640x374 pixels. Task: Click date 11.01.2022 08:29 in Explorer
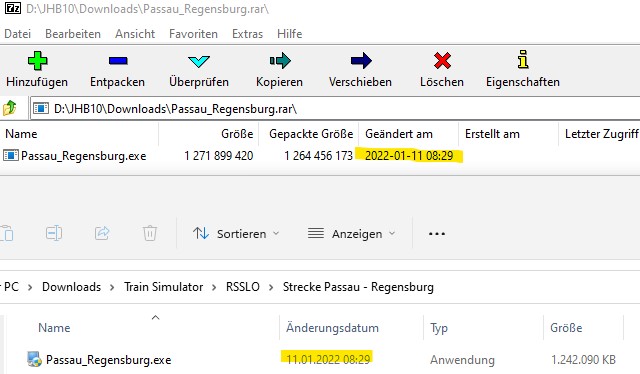click(328, 359)
